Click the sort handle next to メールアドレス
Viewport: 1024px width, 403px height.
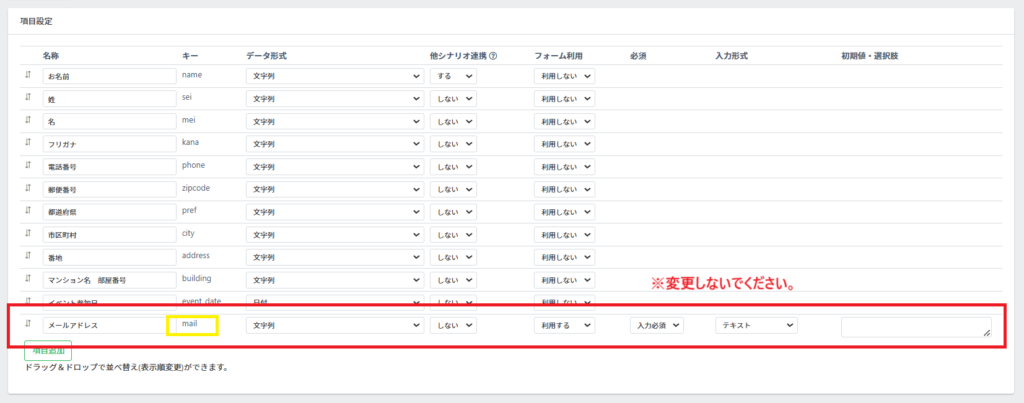coord(28,324)
